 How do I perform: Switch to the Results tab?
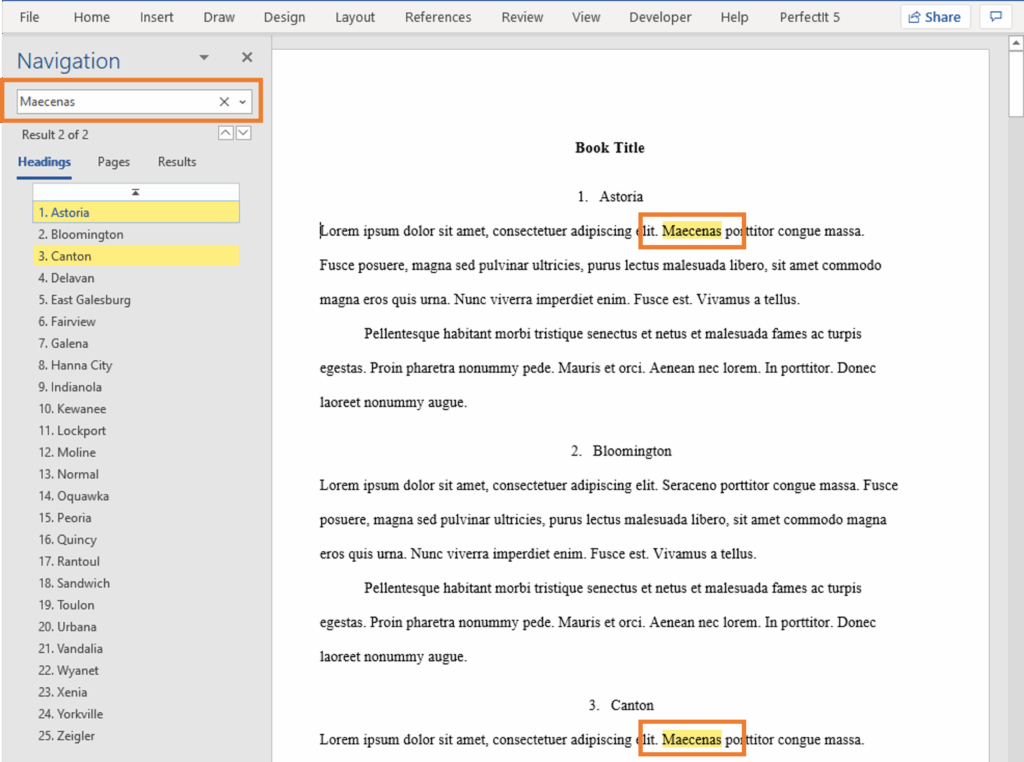(x=177, y=162)
